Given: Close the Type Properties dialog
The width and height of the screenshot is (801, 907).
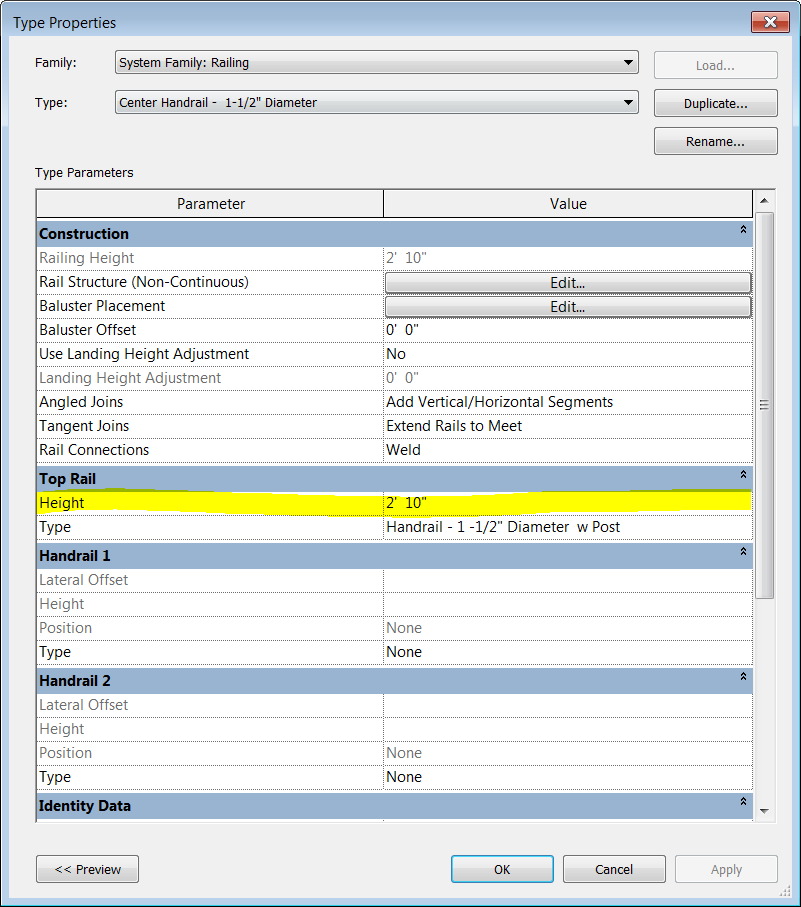Looking at the screenshot, I should [x=770, y=22].
